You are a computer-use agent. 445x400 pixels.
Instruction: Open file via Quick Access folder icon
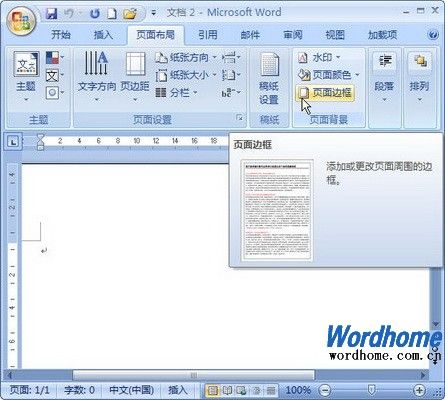pos(130,14)
